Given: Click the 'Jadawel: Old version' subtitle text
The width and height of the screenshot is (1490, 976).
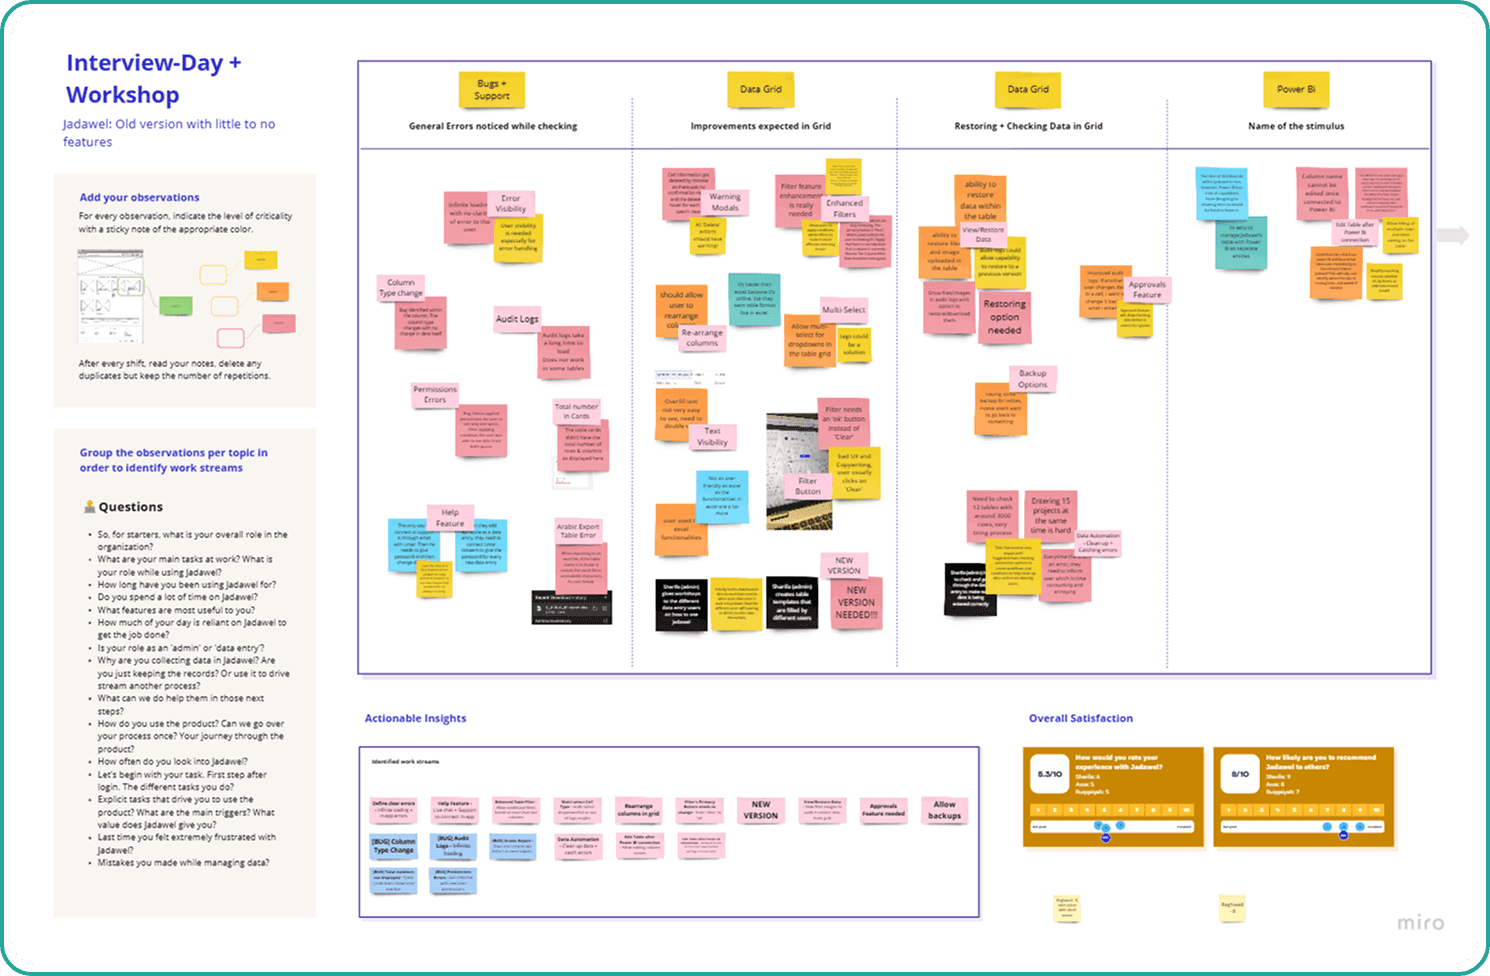Looking at the screenshot, I should pyautogui.click(x=168, y=132).
